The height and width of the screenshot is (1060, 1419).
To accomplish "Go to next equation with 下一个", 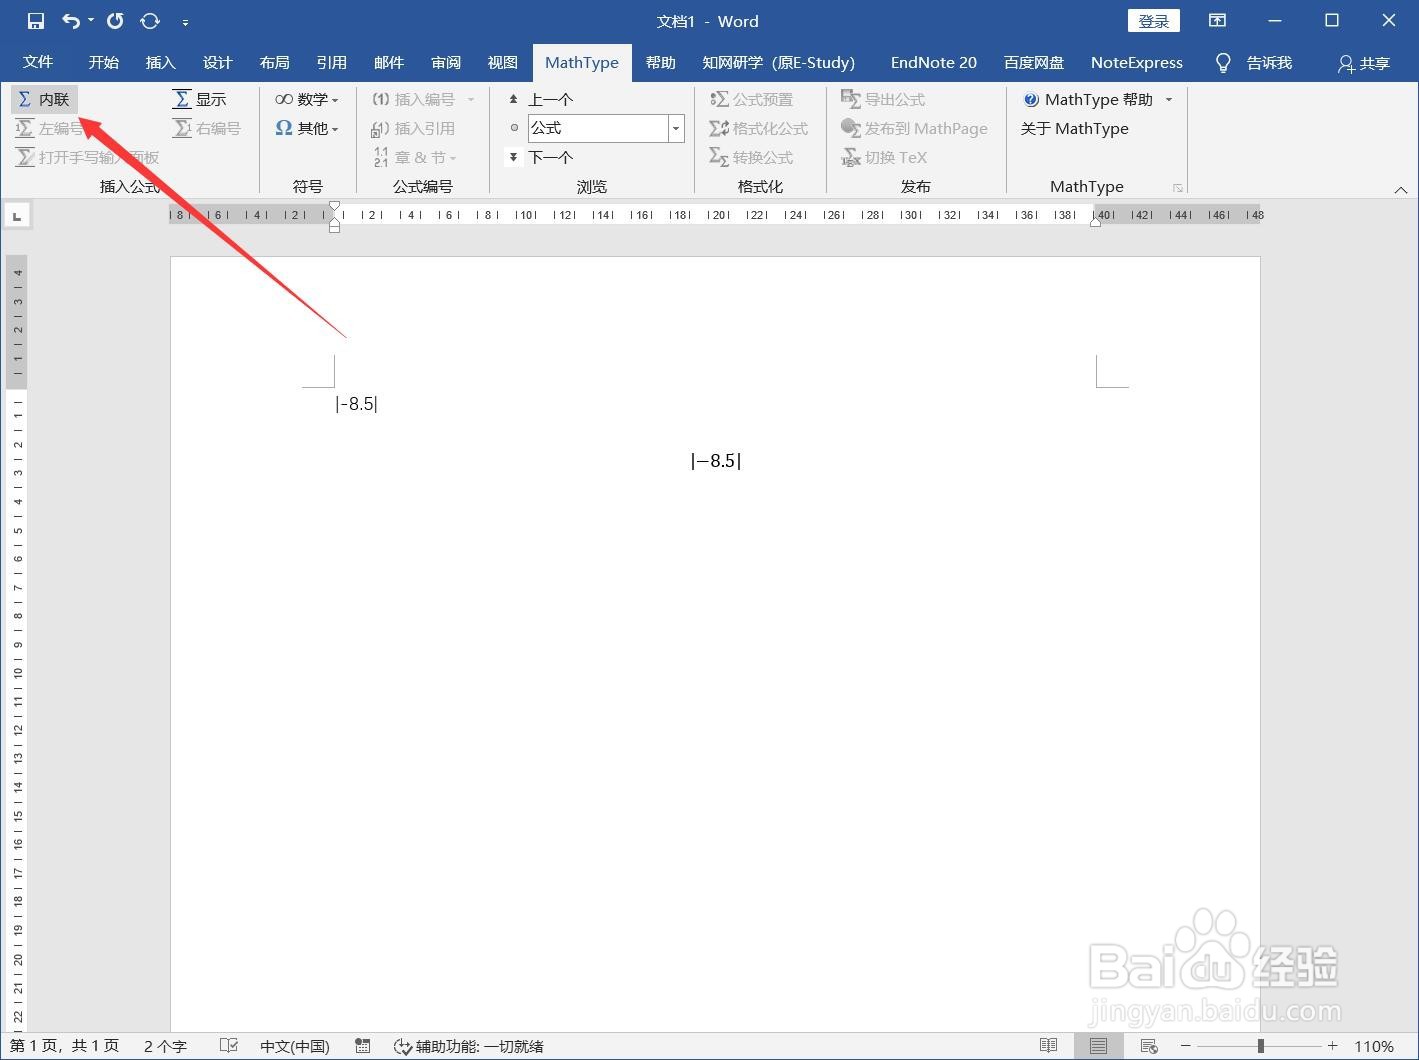I will (x=540, y=157).
